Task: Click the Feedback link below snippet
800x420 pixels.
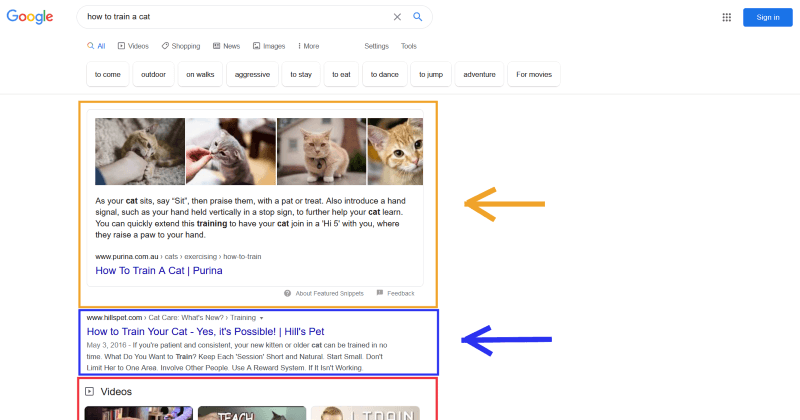Action: pyautogui.click(x=401, y=293)
